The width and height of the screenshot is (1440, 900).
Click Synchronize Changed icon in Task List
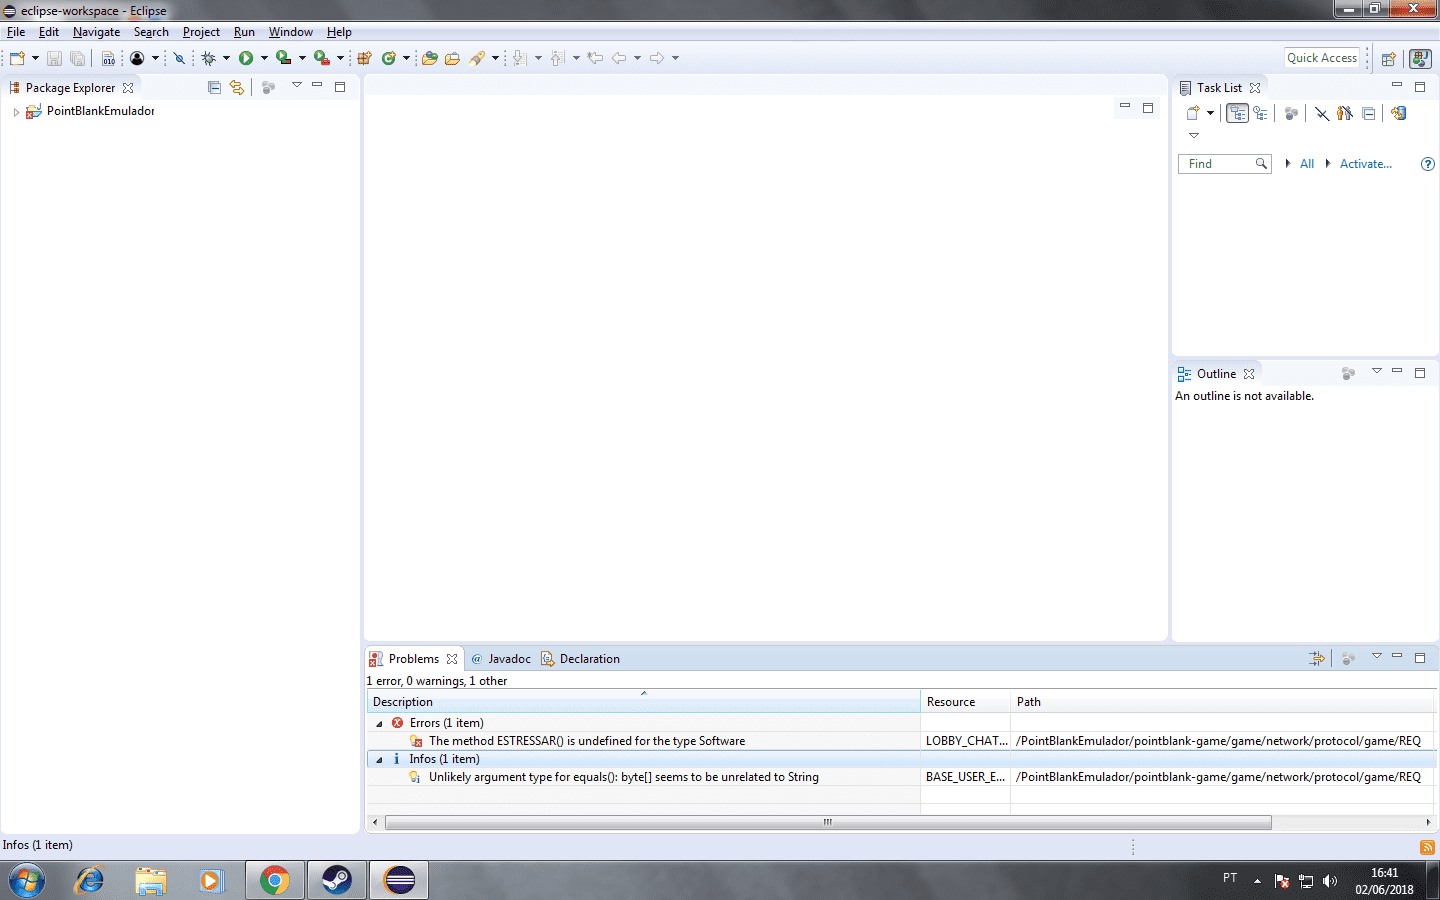(1399, 113)
